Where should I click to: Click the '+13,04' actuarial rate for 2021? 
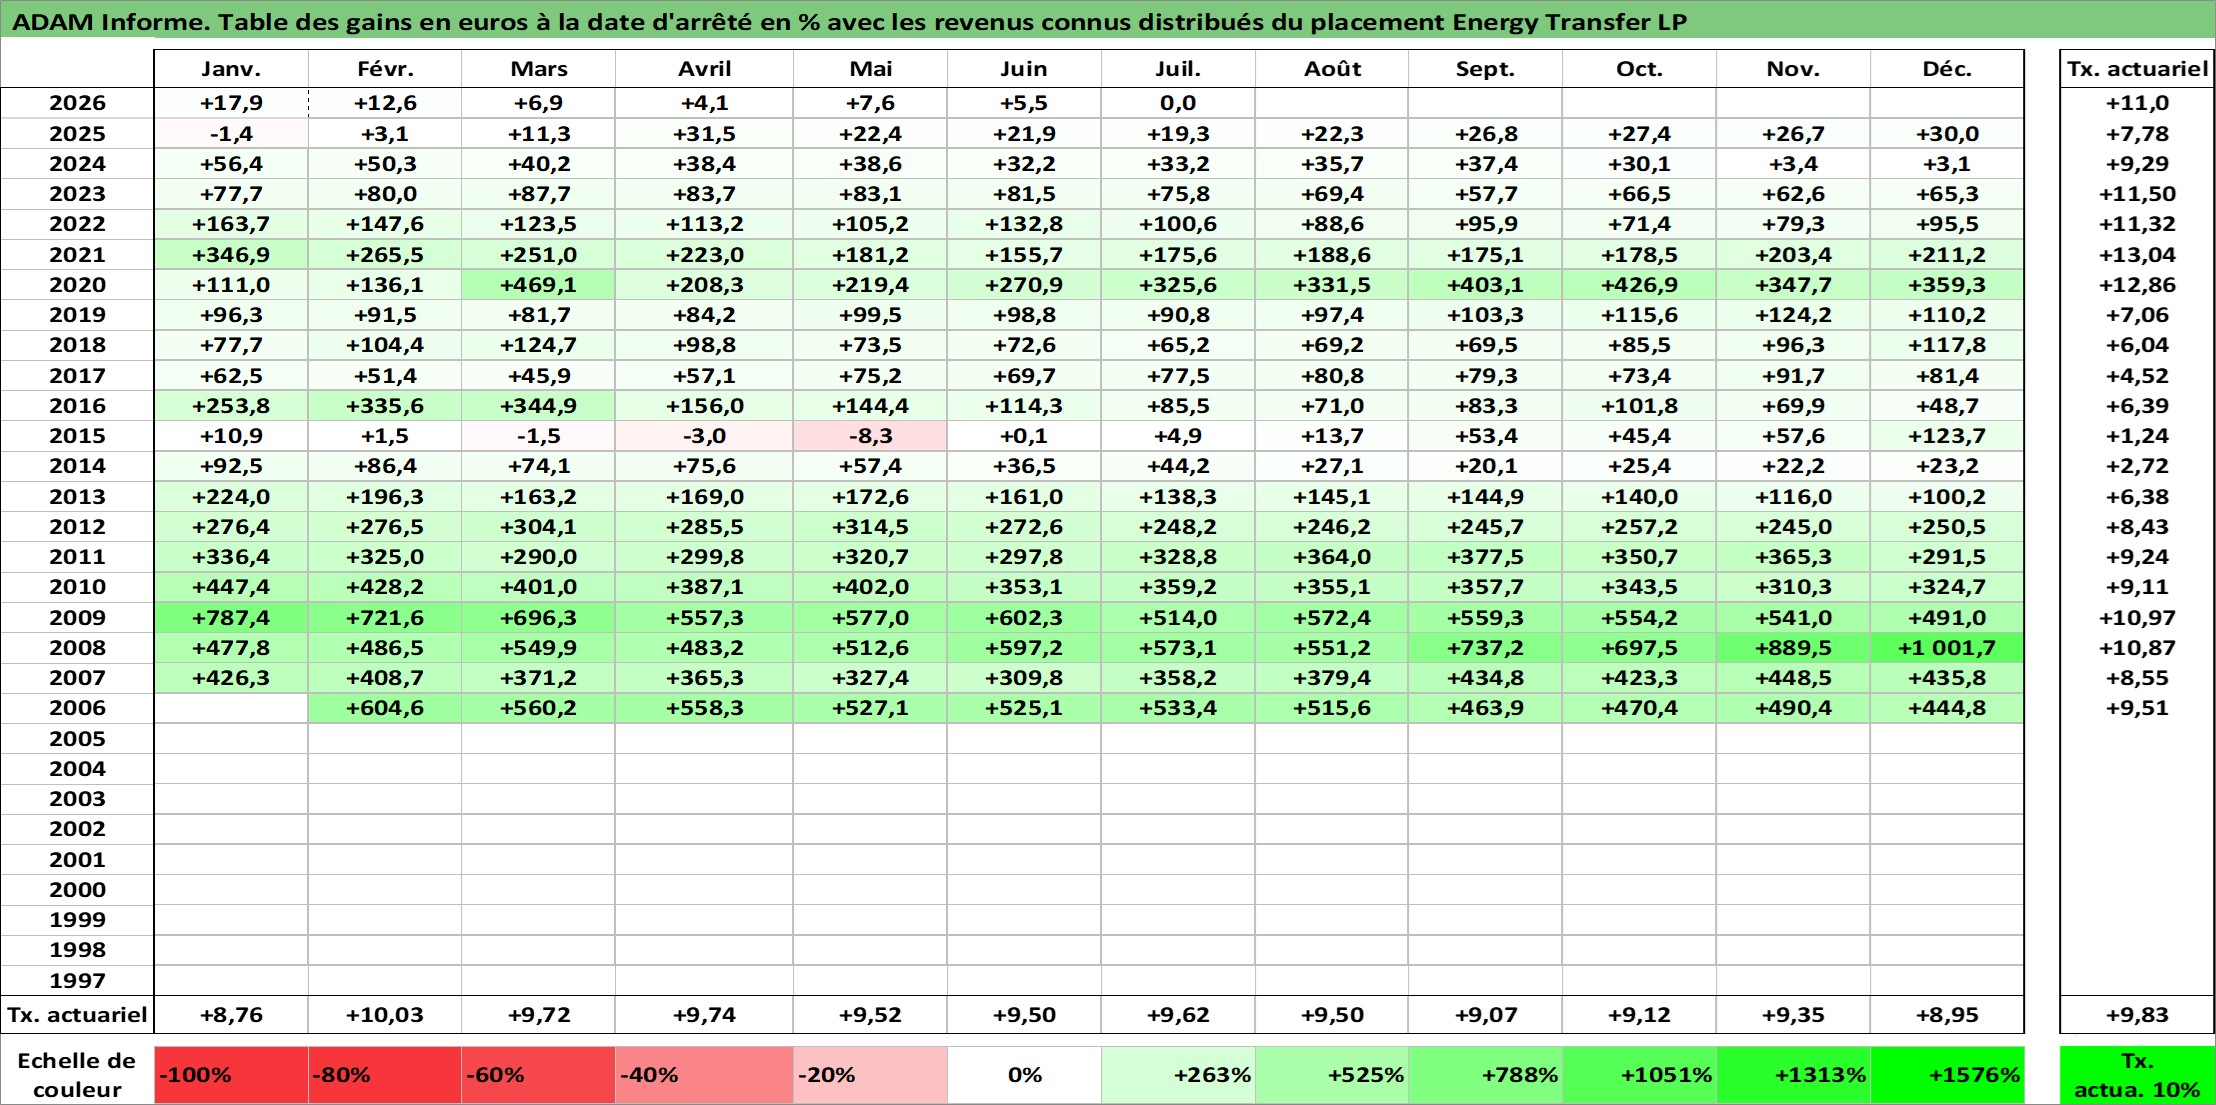point(2137,255)
